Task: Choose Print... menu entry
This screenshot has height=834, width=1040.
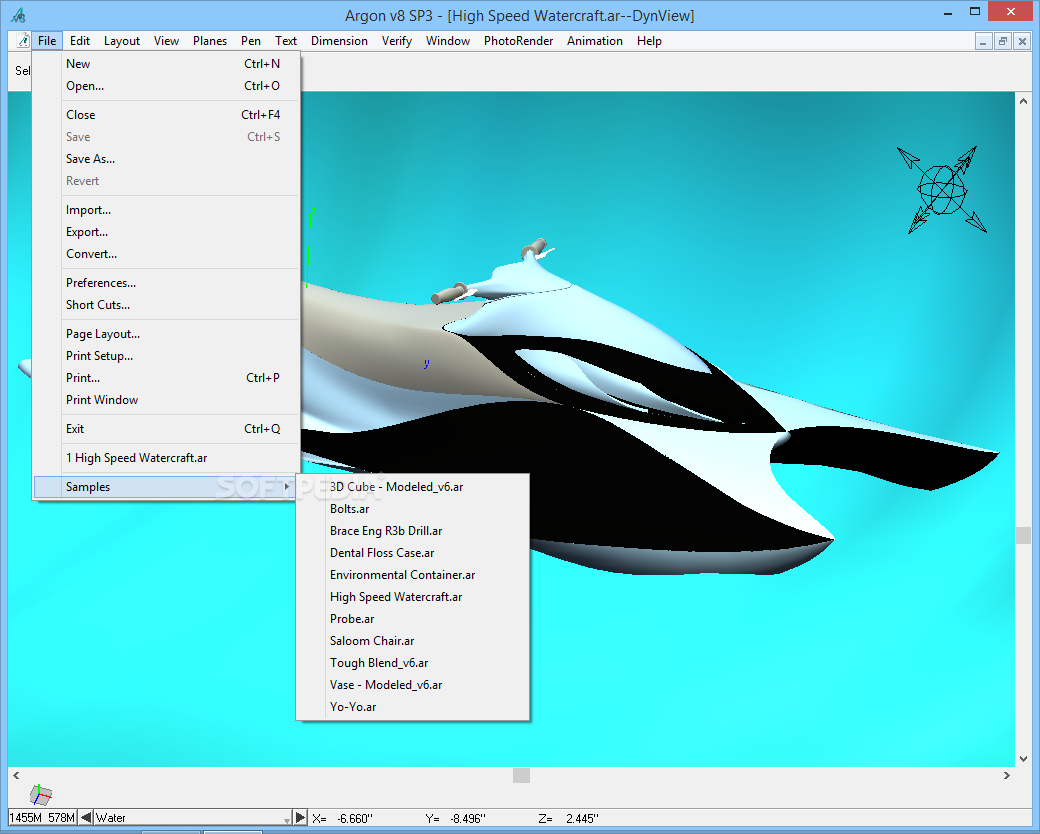Action: (166, 378)
